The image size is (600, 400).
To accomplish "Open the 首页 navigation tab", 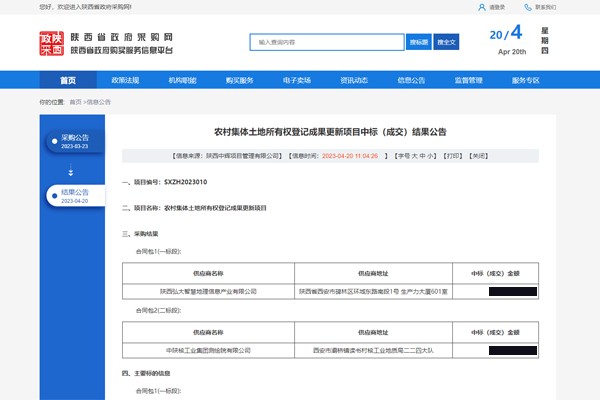I will point(68,80).
